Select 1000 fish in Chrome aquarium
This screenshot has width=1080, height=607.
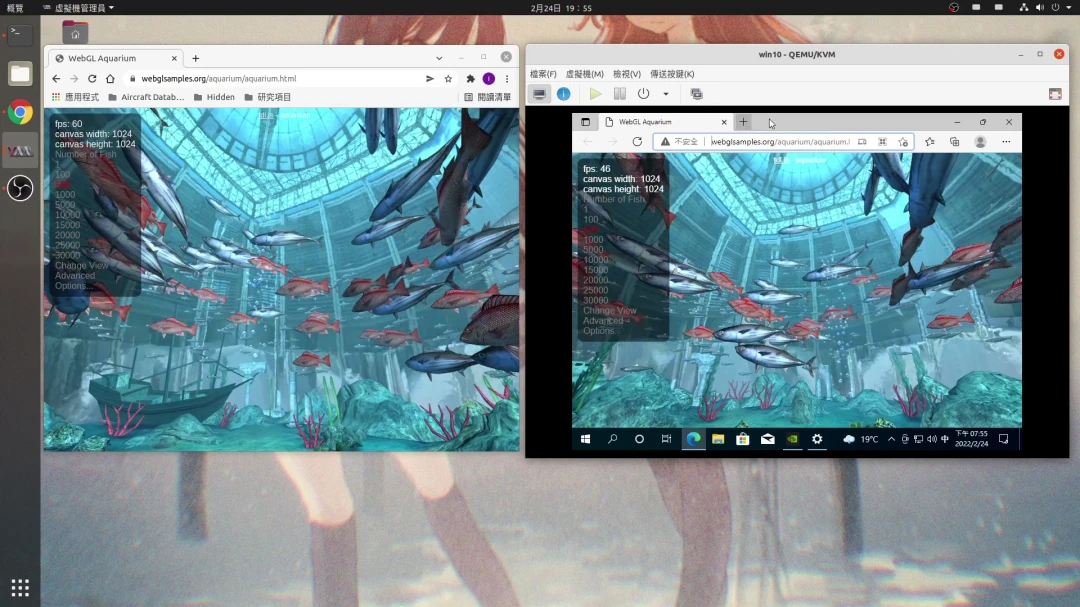point(65,195)
